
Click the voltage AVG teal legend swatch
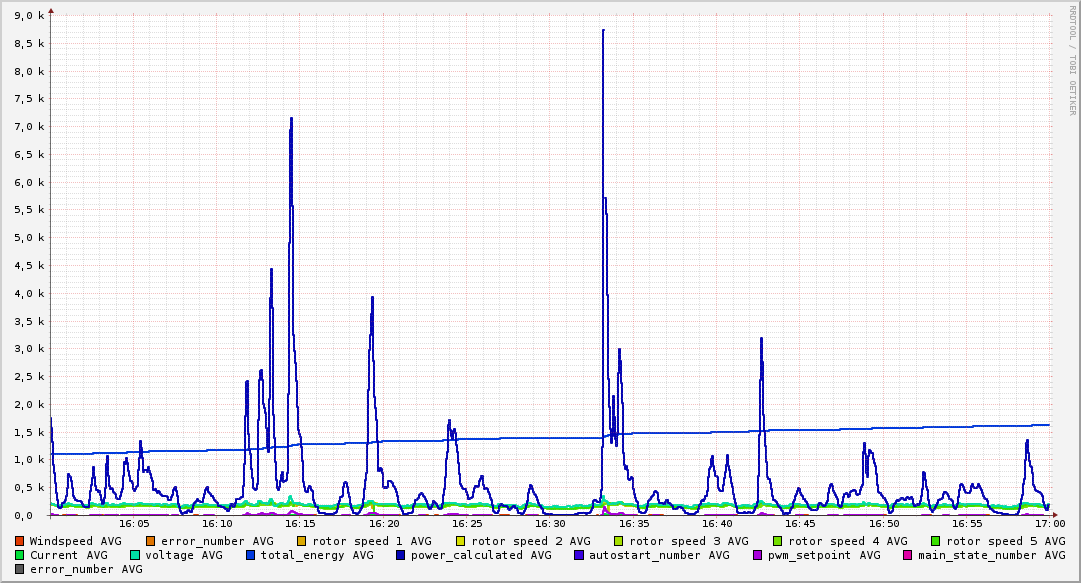coord(134,555)
